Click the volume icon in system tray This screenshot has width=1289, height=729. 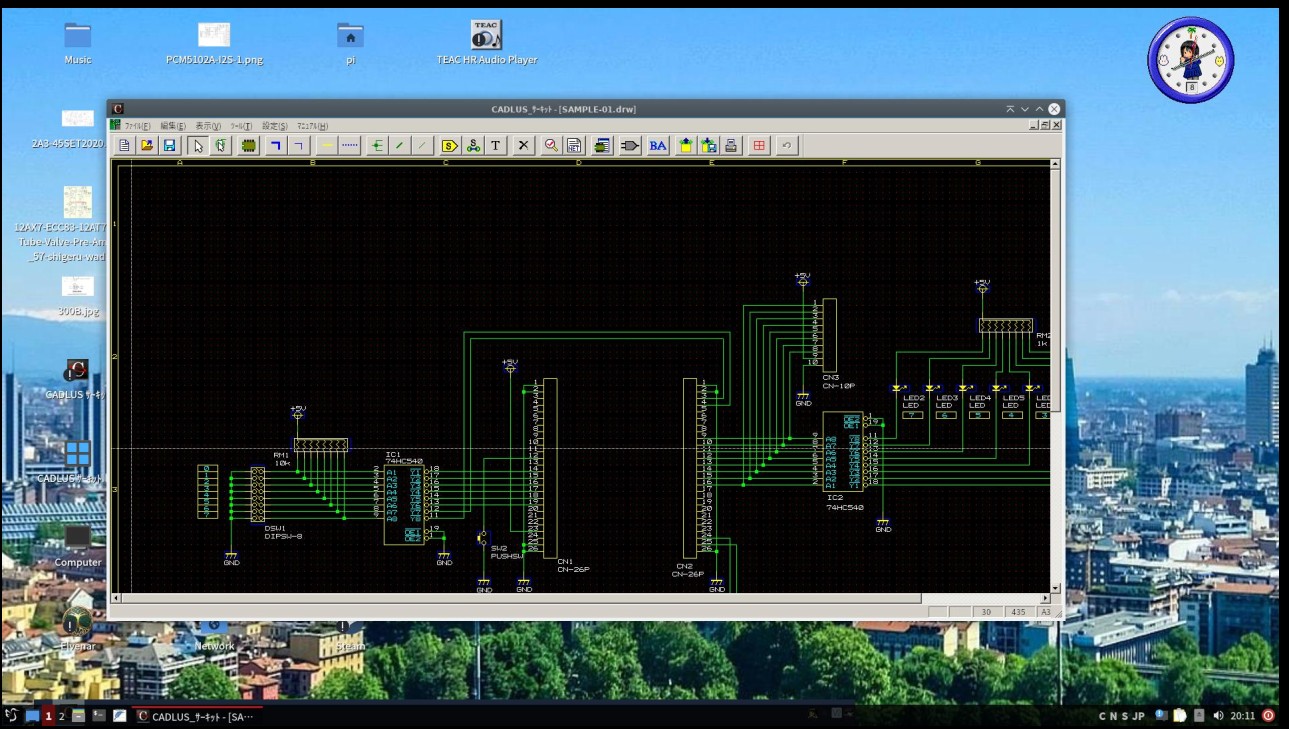tap(1218, 716)
